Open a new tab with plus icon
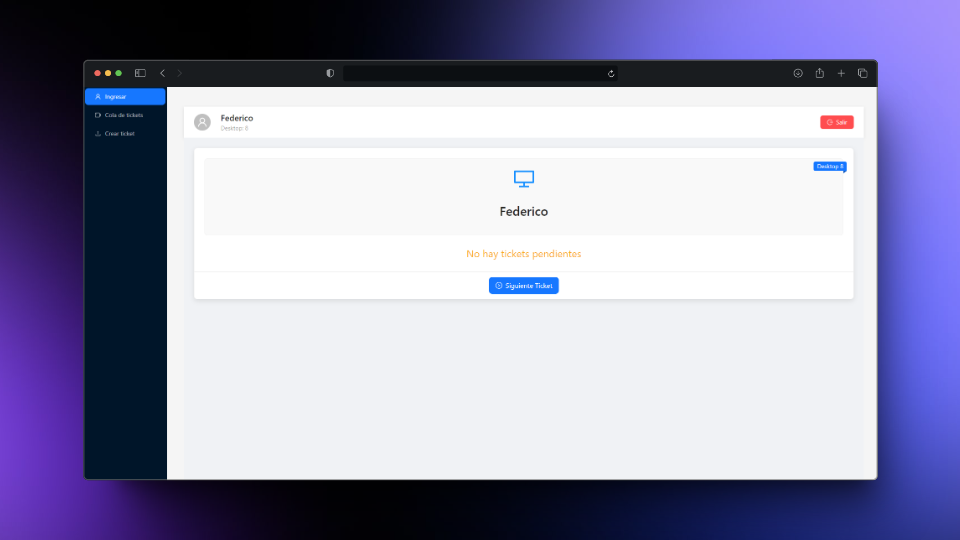The image size is (960, 540). coord(841,73)
